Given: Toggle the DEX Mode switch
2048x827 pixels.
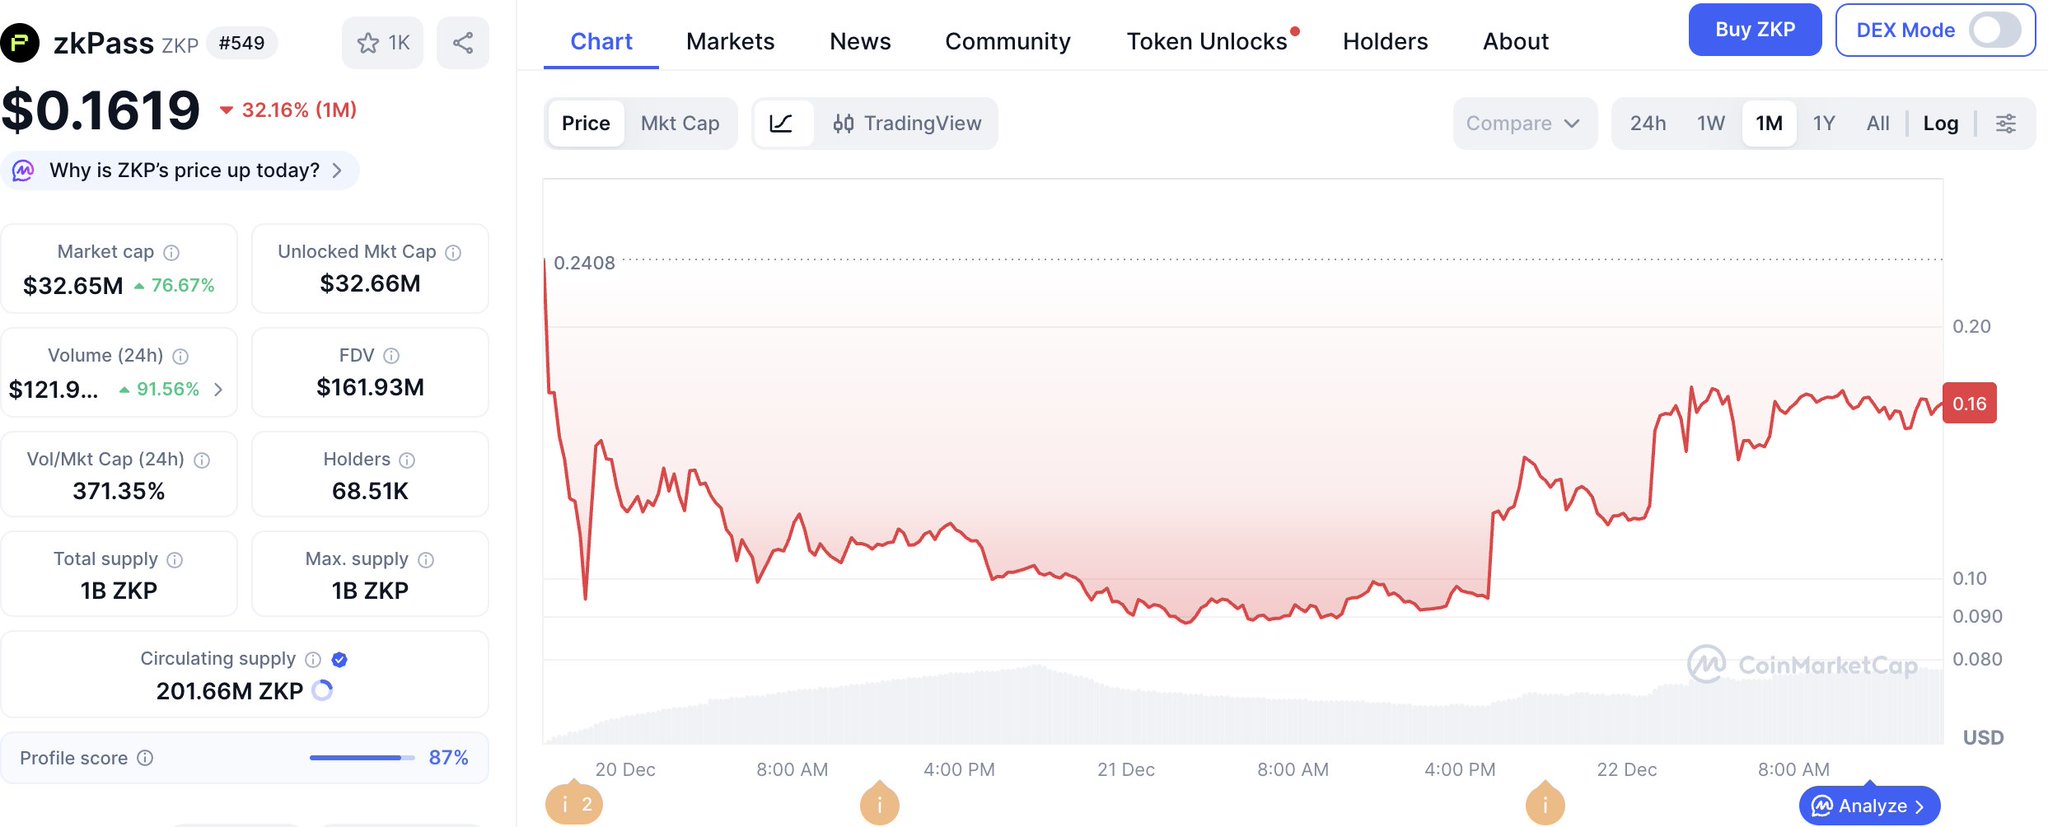Looking at the screenshot, I should coord(1995,30).
